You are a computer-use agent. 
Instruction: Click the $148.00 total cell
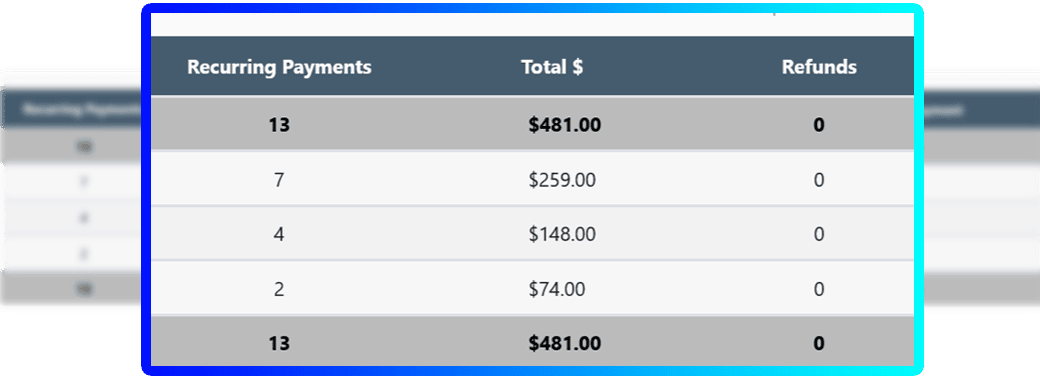(562, 234)
